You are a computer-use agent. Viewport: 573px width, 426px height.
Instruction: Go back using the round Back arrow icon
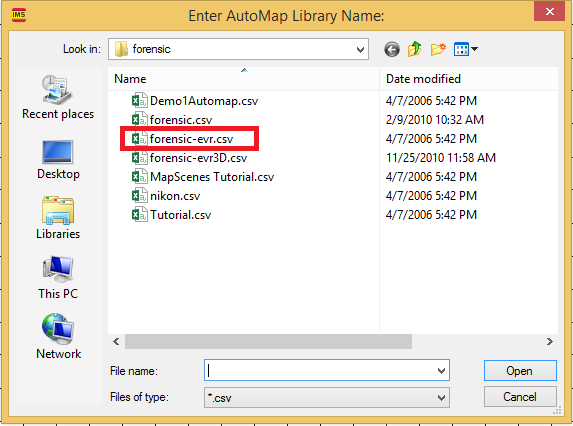[x=392, y=49]
